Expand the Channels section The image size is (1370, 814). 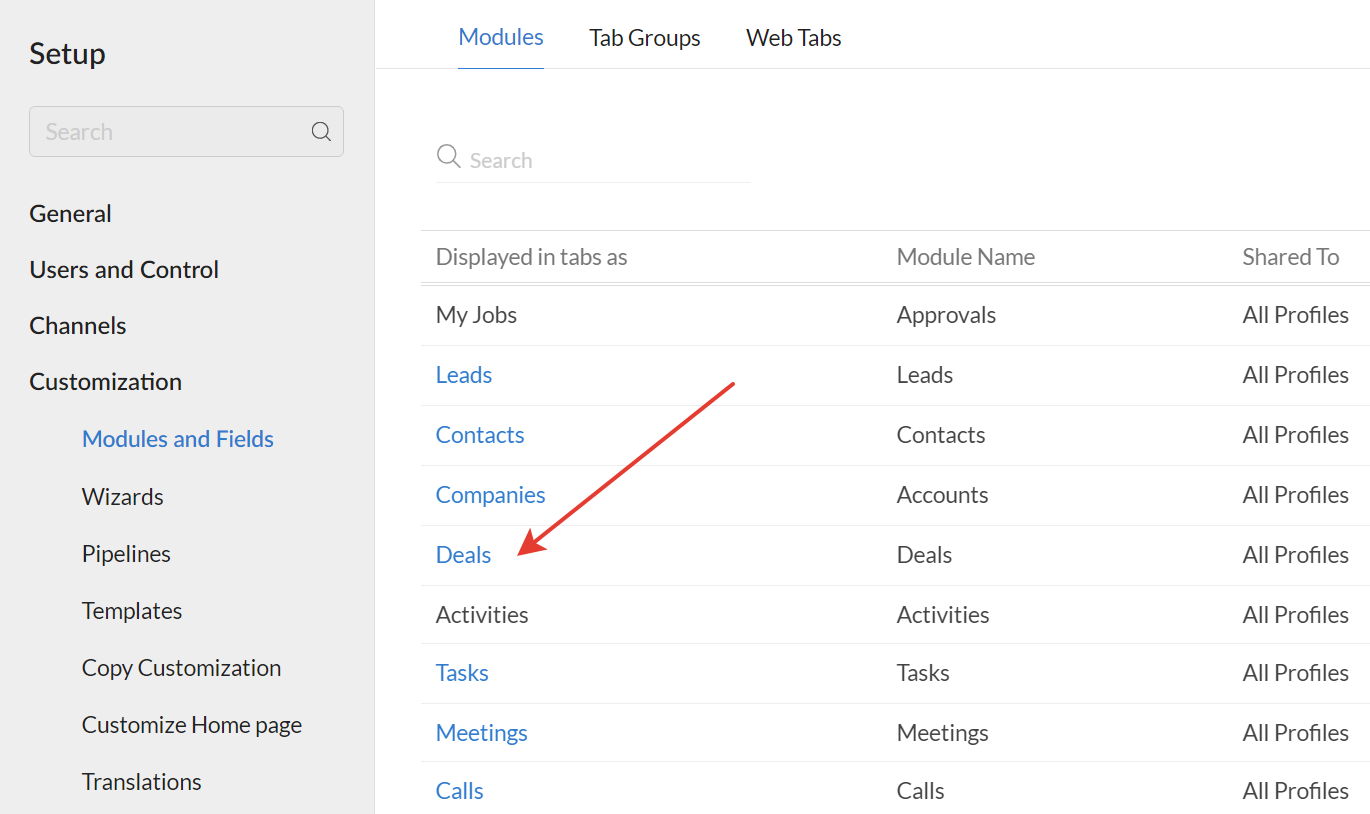coord(77,325)
